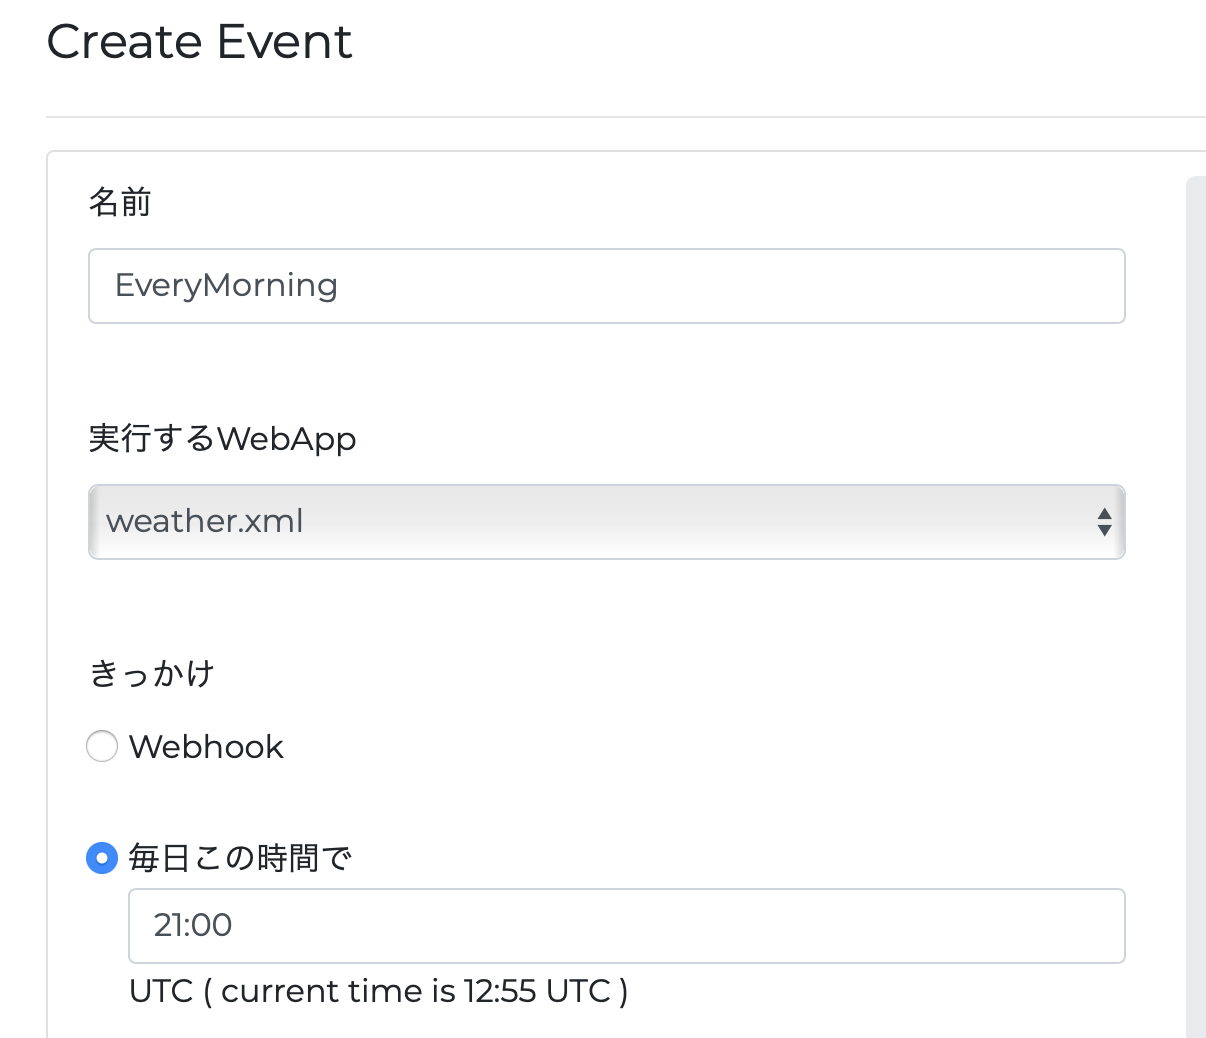
Task: Select weather.xml in the WebApp selector
Action: (606, 521)
